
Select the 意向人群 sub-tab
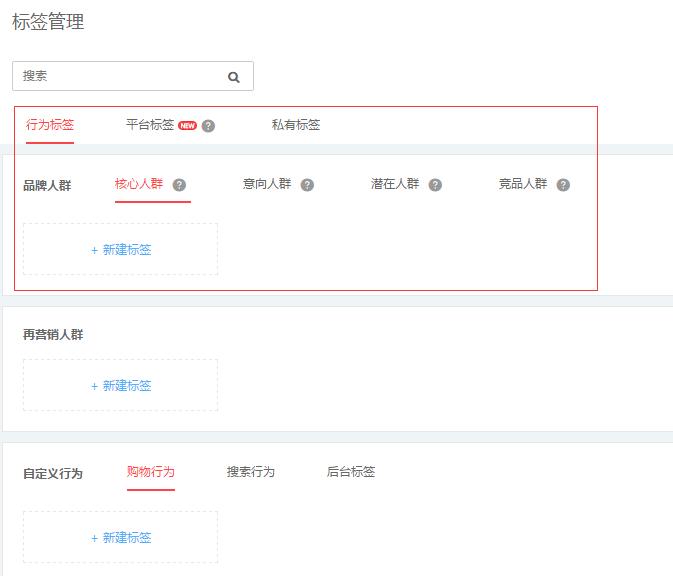[x=267, y=184]
